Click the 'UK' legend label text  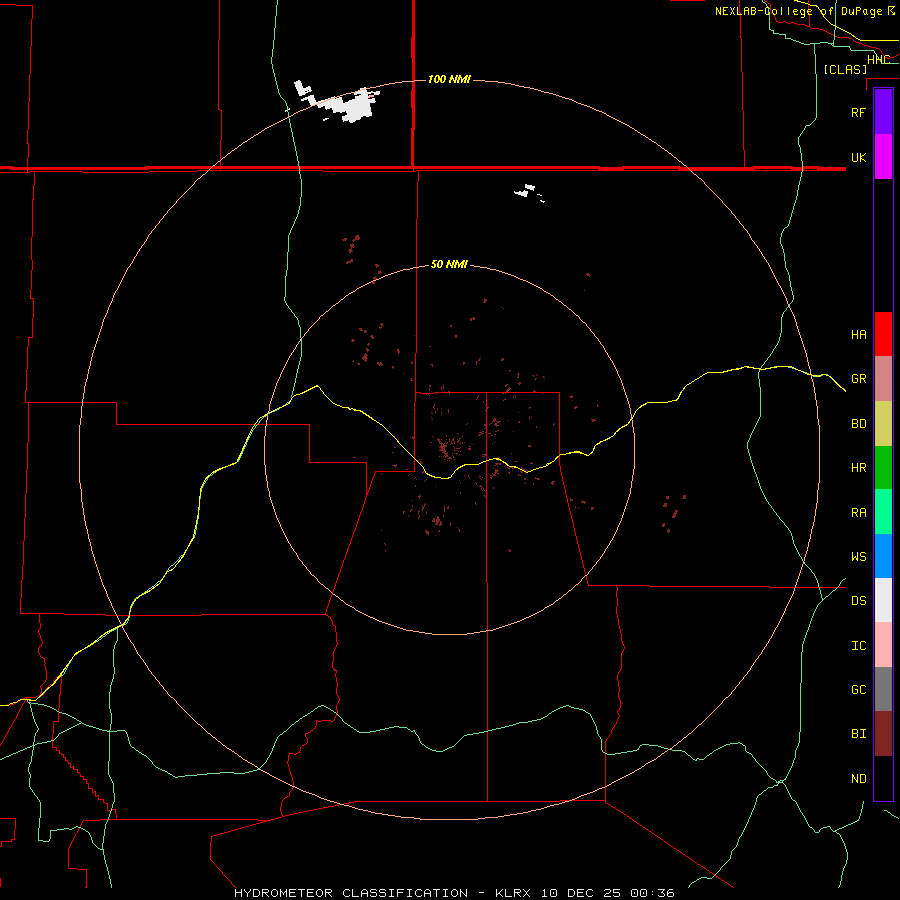pyautogui.click(x=859, y=157)
